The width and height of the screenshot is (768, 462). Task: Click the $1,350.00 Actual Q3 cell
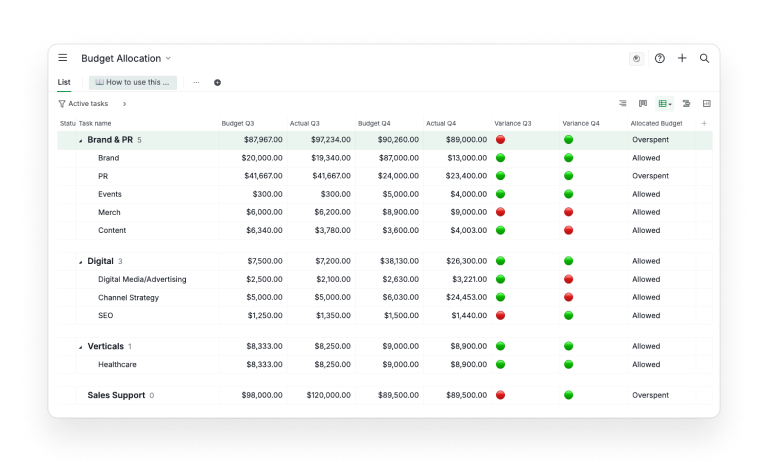pyautogui.click(x=333, y=316)
